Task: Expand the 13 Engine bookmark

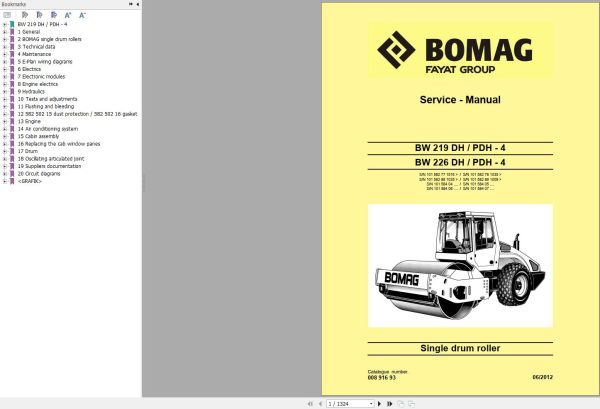Action: coord(5,121)
